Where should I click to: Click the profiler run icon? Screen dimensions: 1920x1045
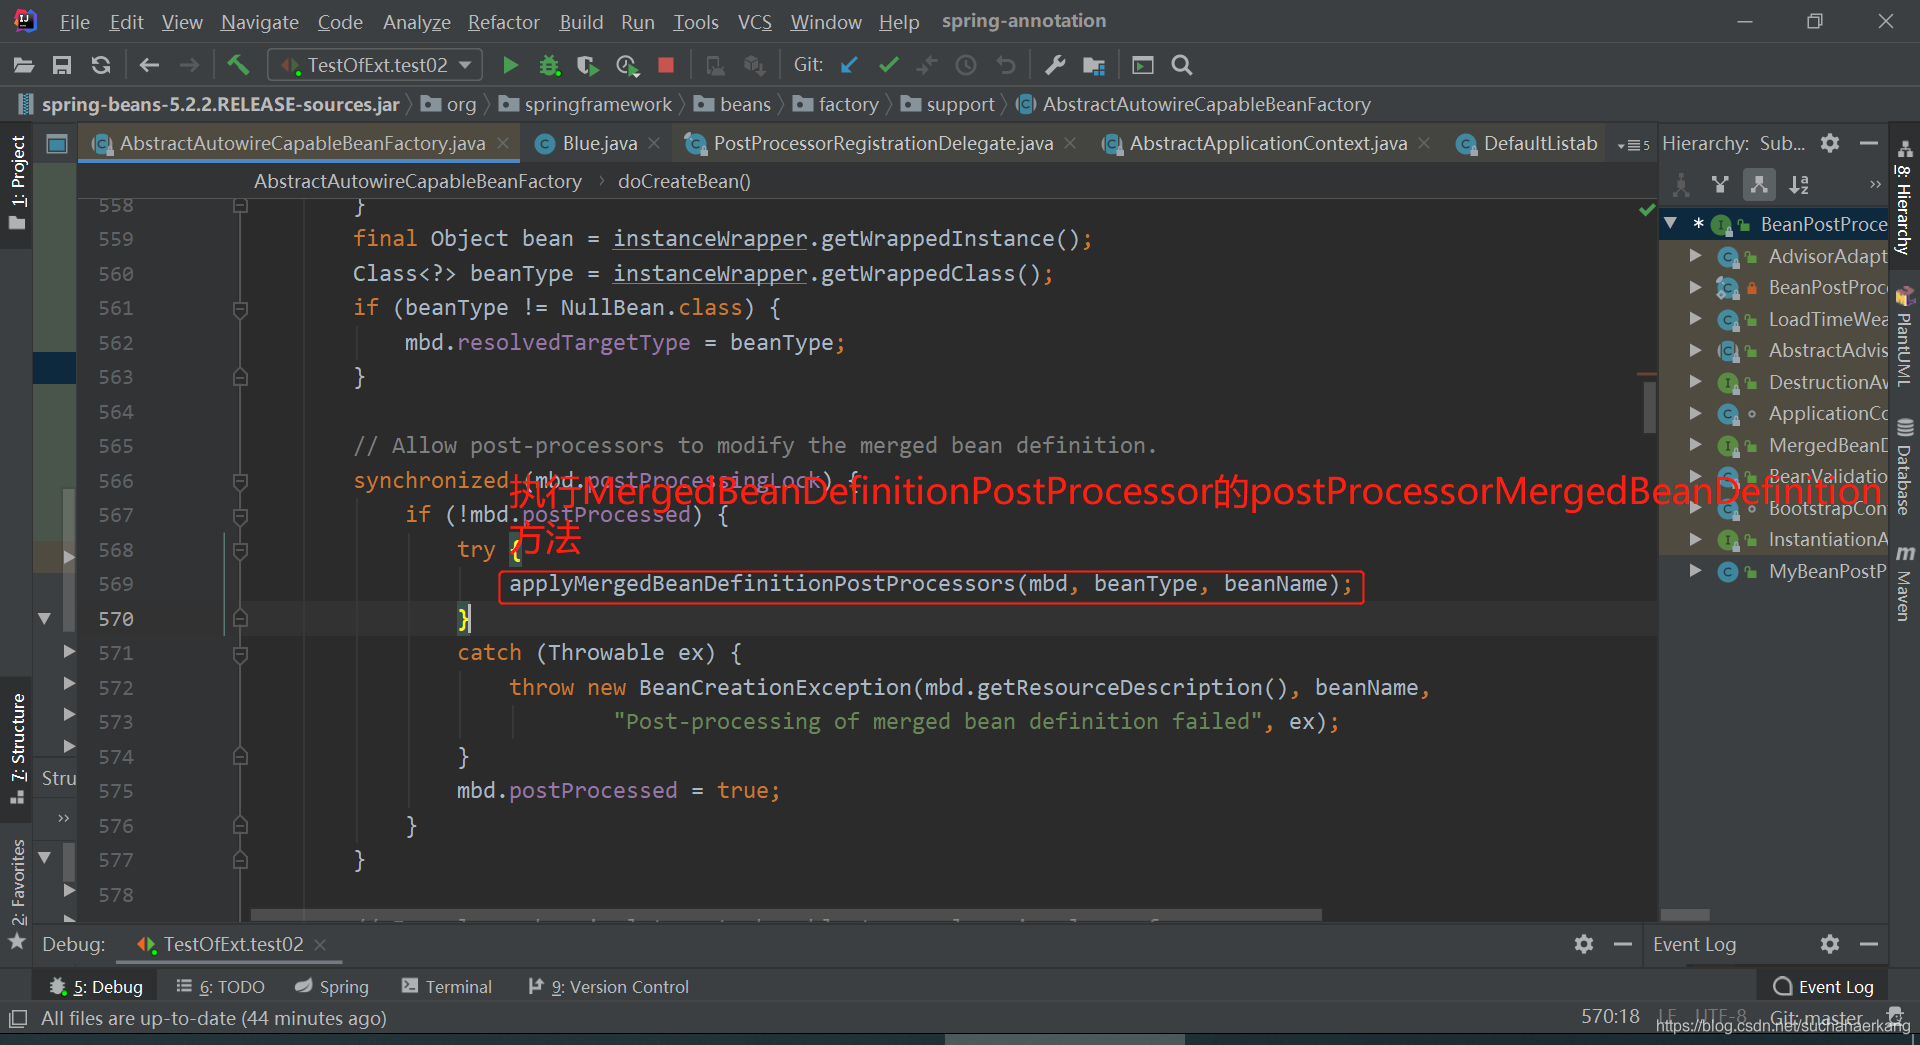tap(627, 65)
